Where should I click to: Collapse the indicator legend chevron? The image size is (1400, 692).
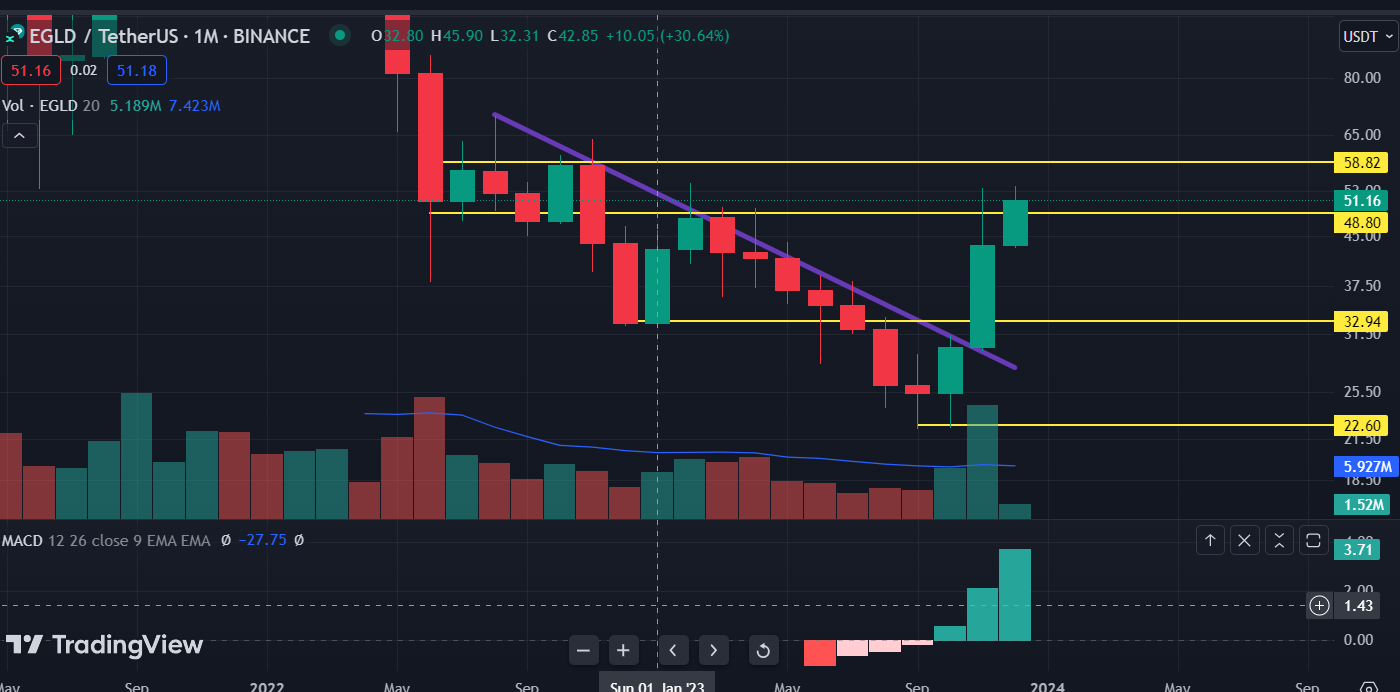[x=20, y=136]
